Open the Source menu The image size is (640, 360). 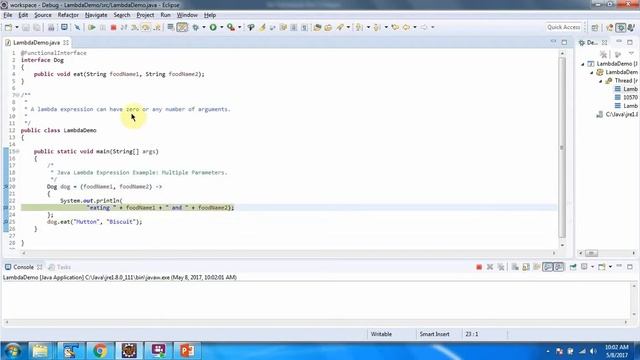pyautogui.click(x=43, y=15)
